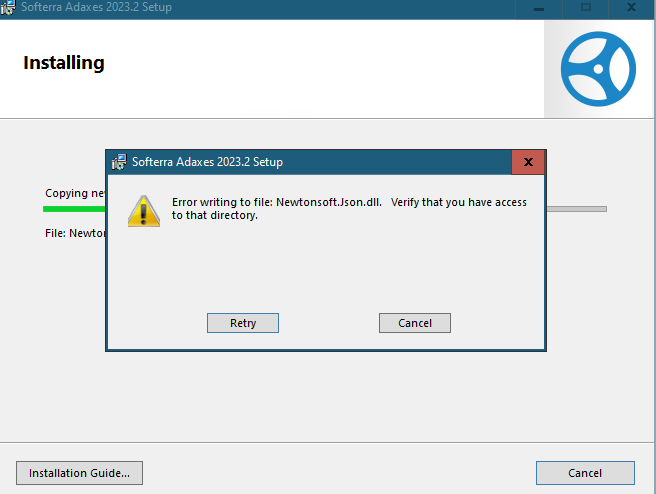Click Cancel in the error dialog
The image size is (656, 494).
coord(415,323)
